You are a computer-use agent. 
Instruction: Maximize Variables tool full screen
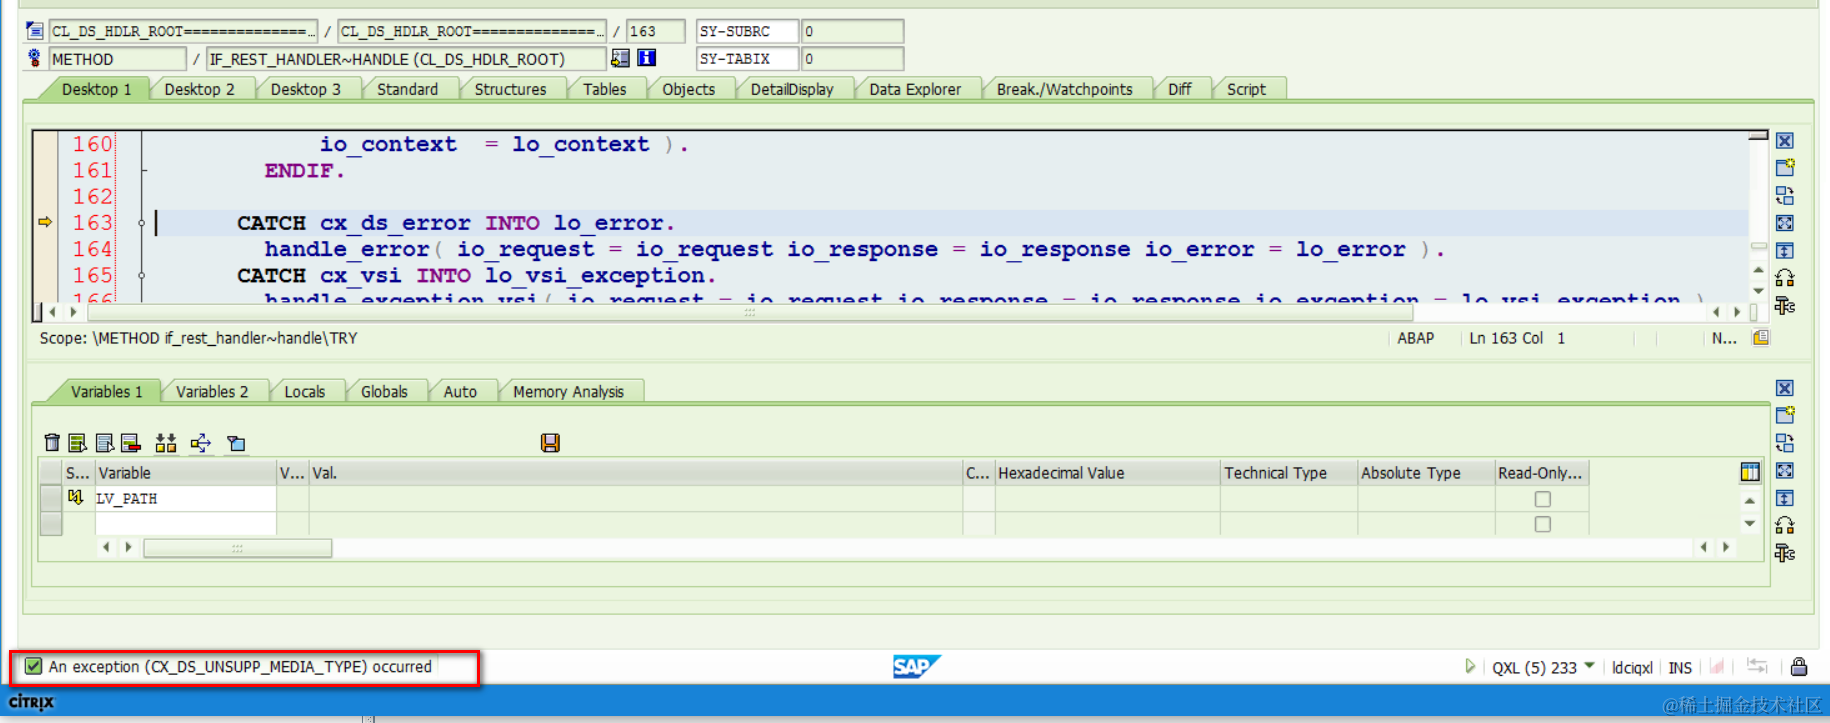point(1785,470)
